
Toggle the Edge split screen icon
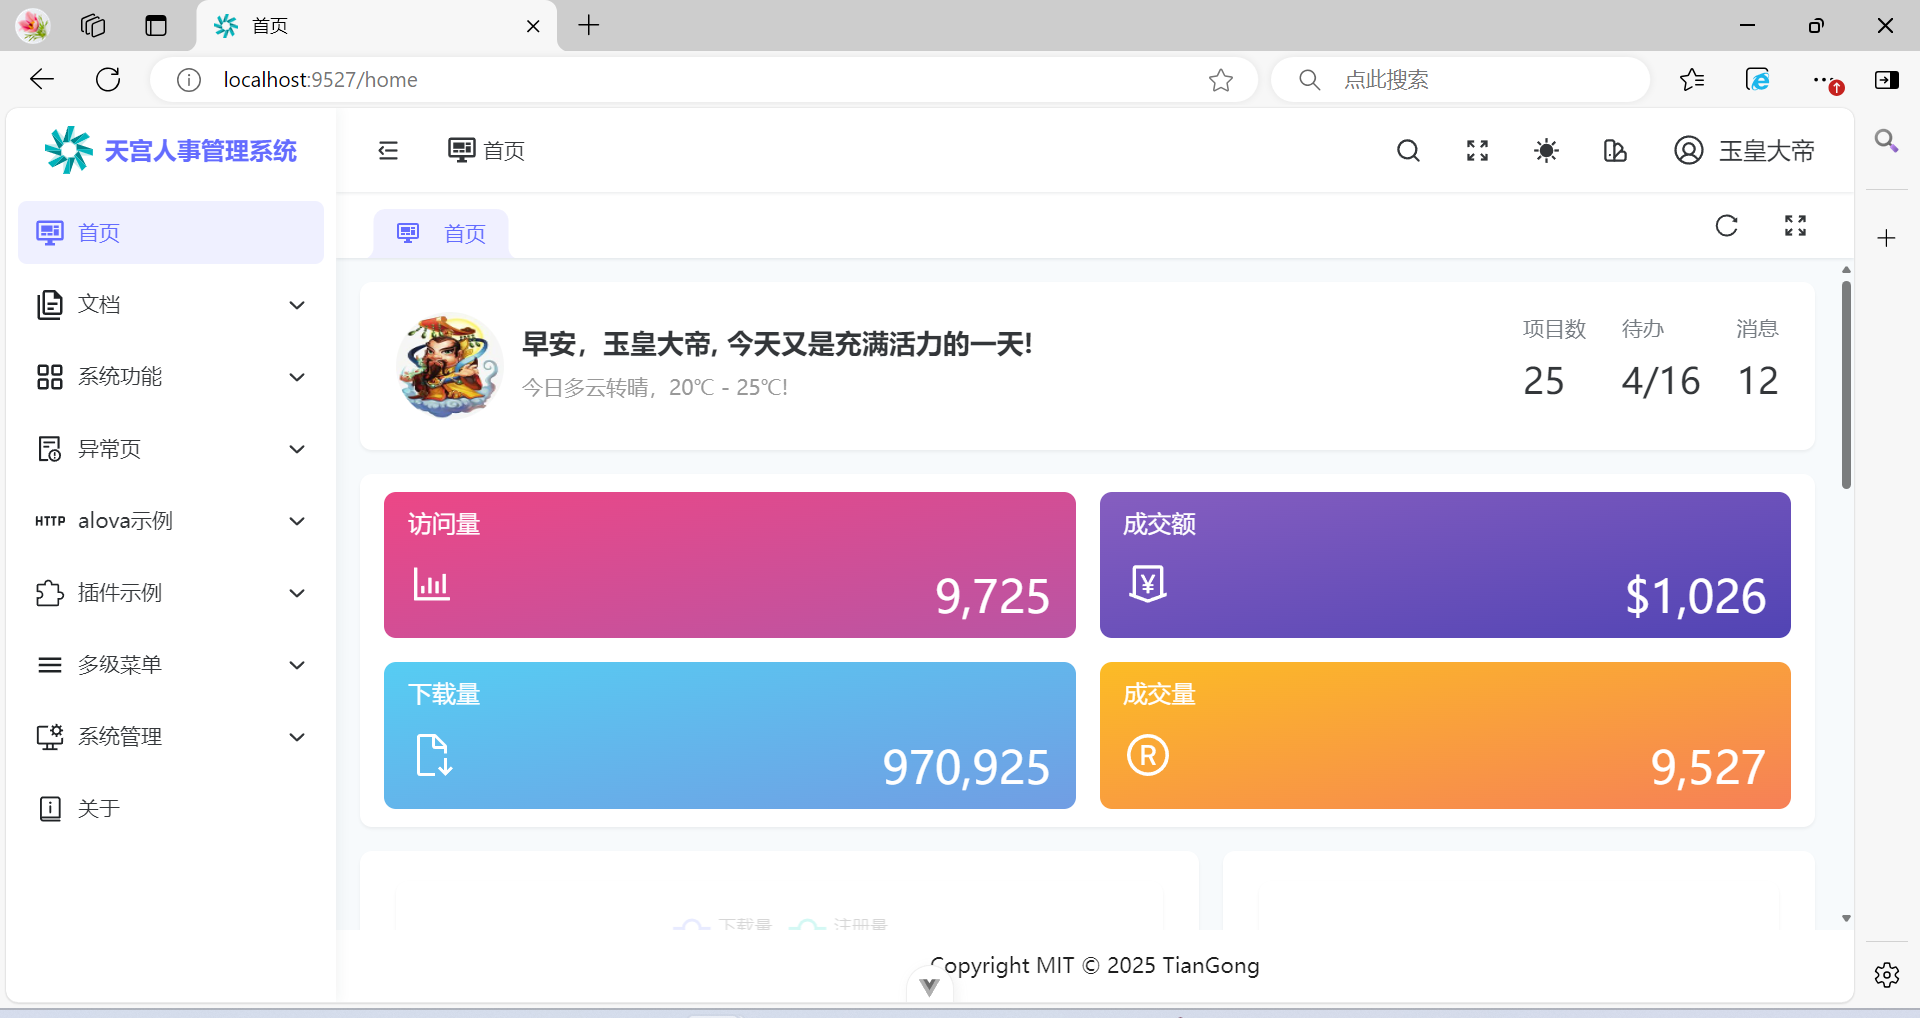coord(1886,80)
